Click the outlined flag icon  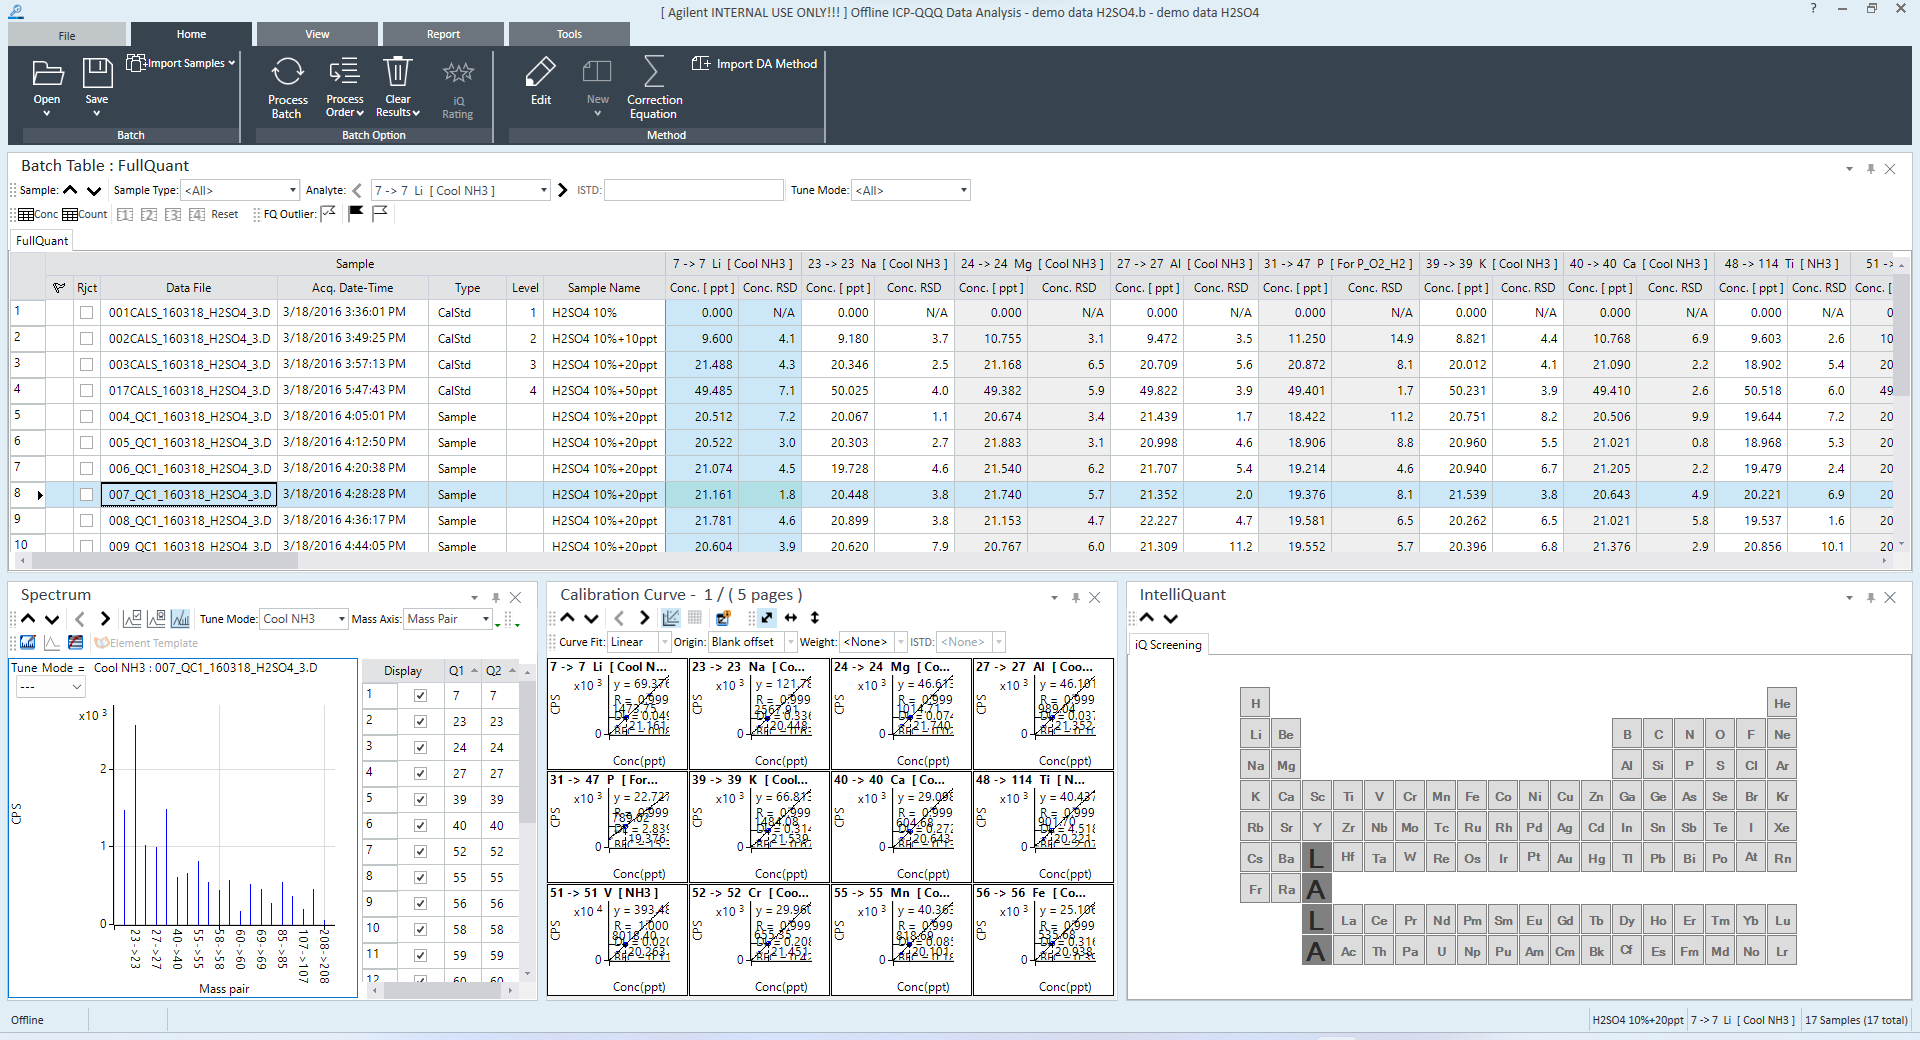(x=380, y=213)
